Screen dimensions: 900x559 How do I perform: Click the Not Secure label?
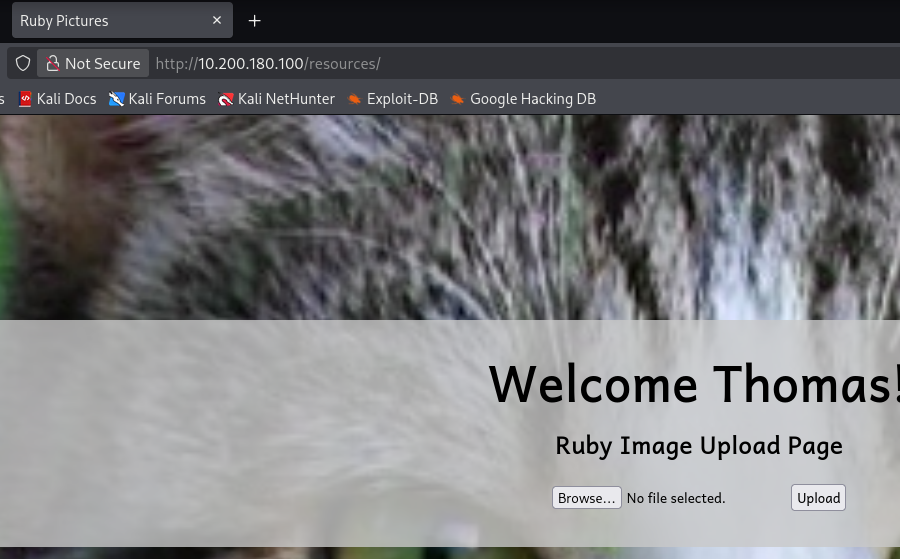click(x=102, y=63)
